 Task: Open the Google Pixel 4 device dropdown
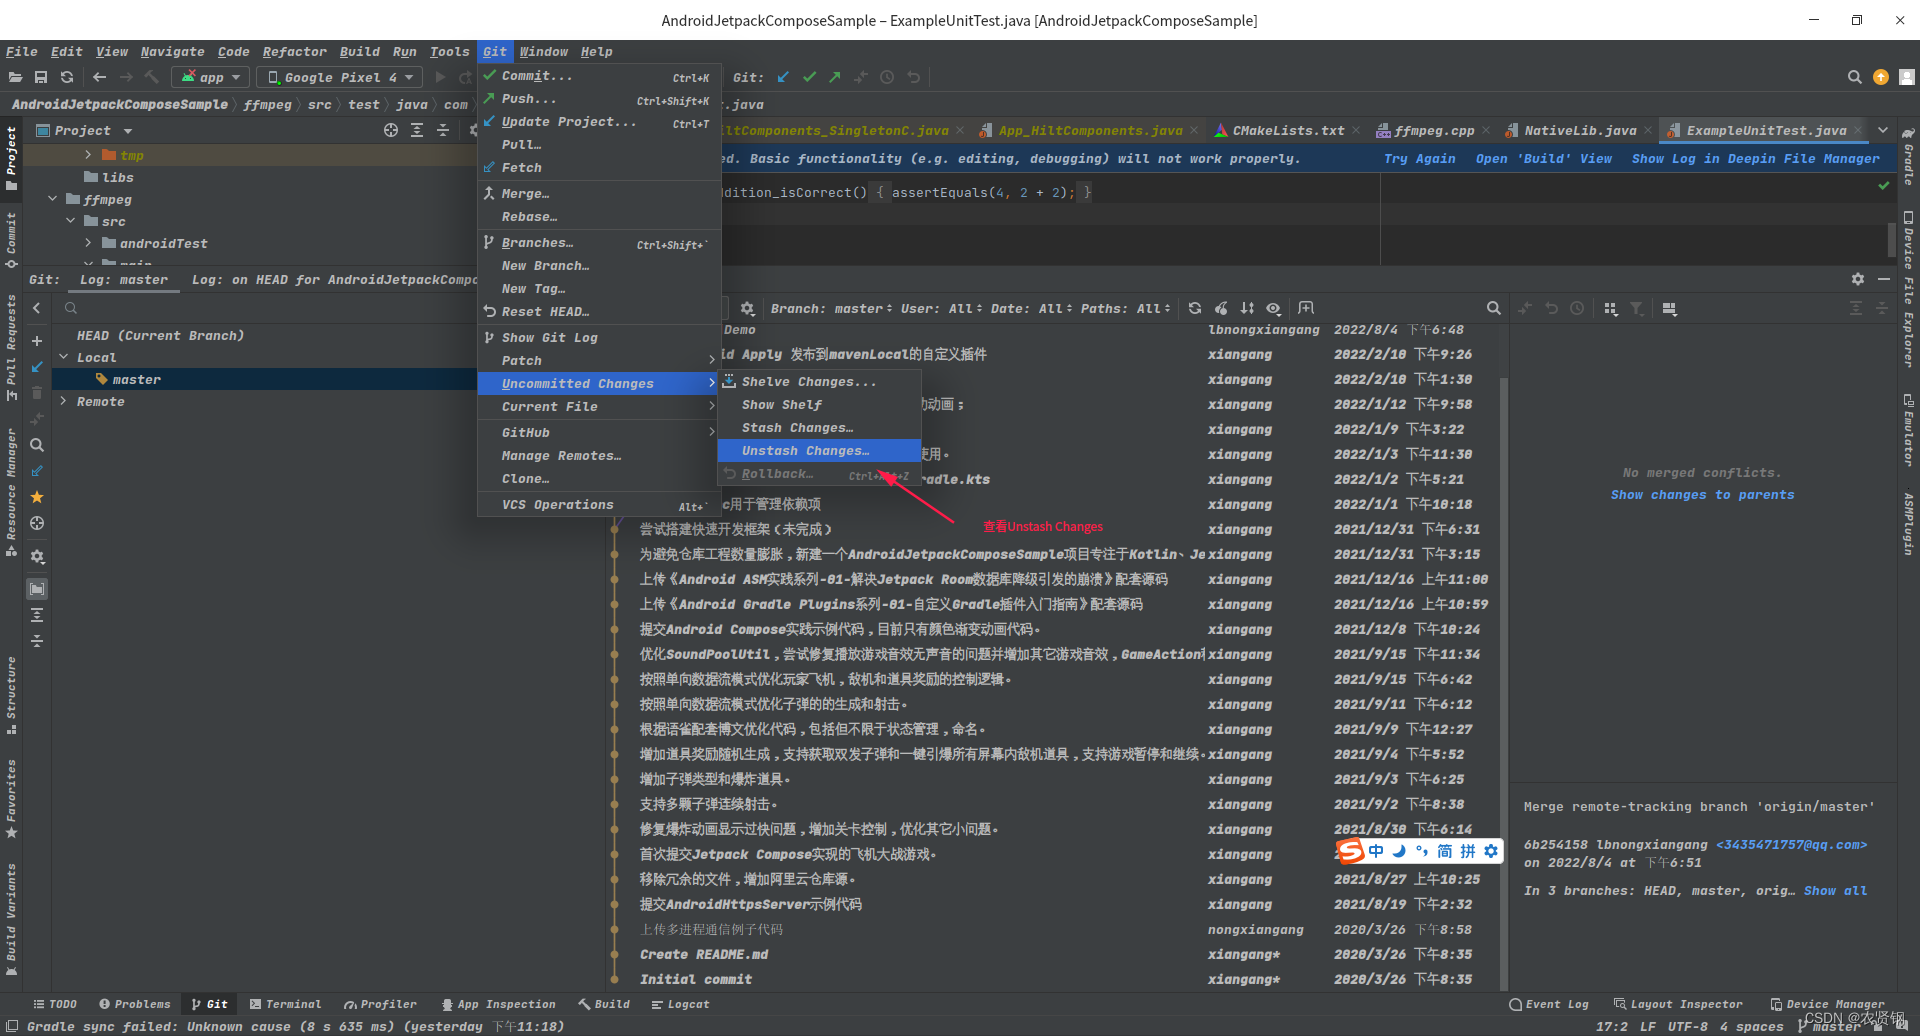[340, 77]
